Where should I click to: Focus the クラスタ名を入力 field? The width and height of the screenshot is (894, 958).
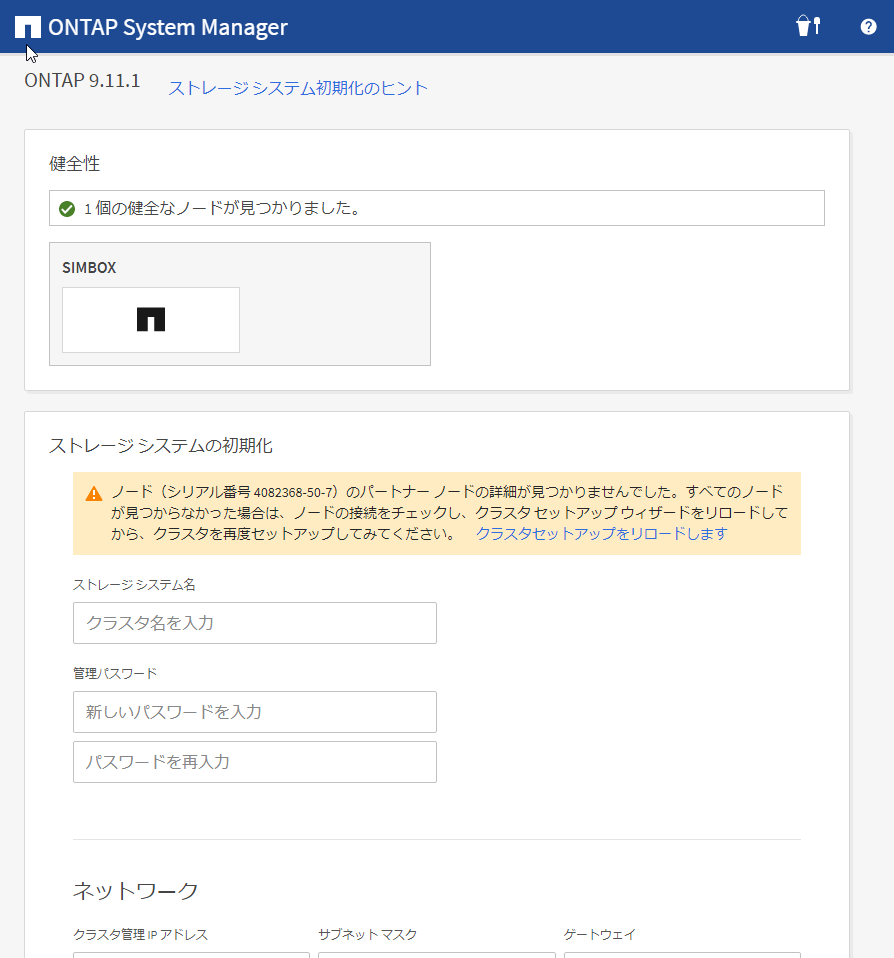coord(255,623)
